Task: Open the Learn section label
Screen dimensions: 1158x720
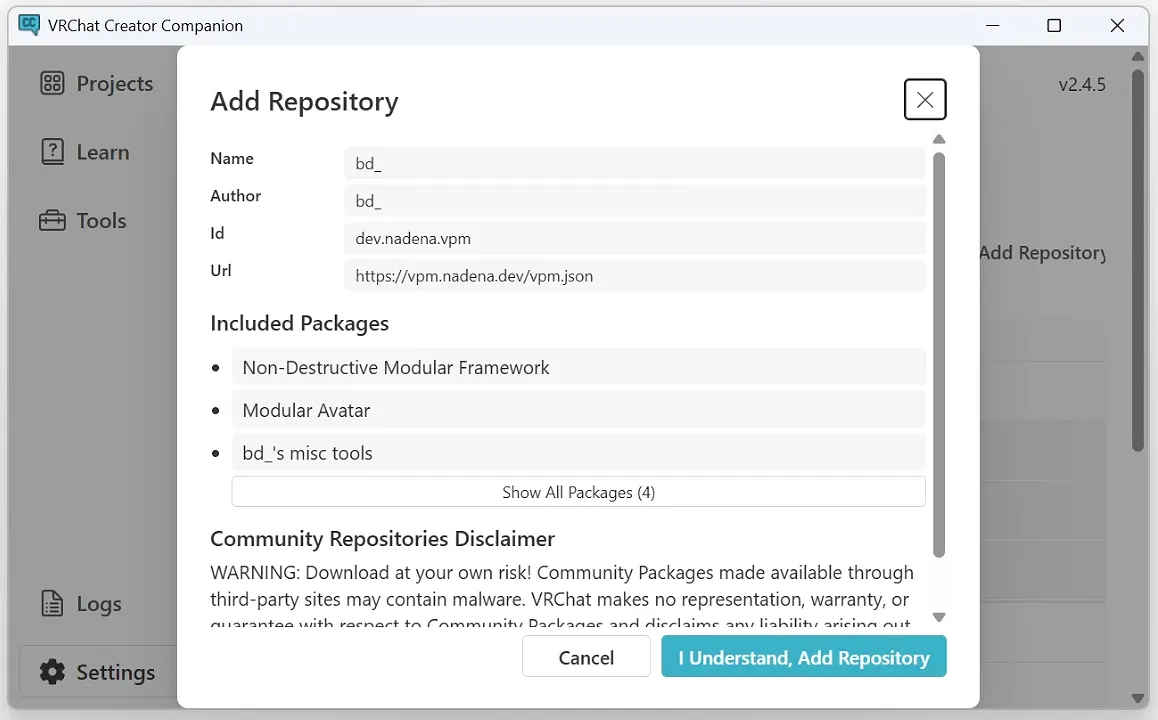Action: [x=103, y=152]
